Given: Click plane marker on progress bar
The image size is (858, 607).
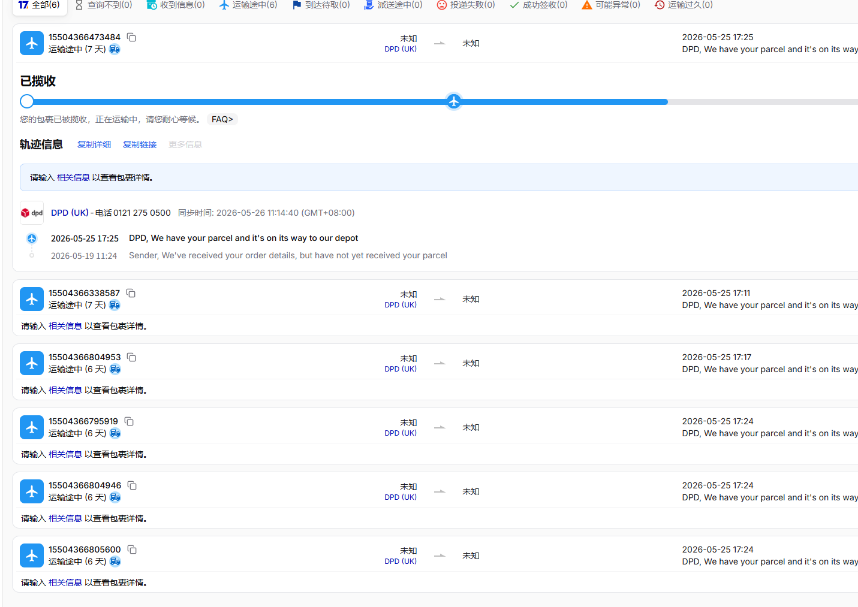Looking at the screenshot, I should tap(454, 101).
